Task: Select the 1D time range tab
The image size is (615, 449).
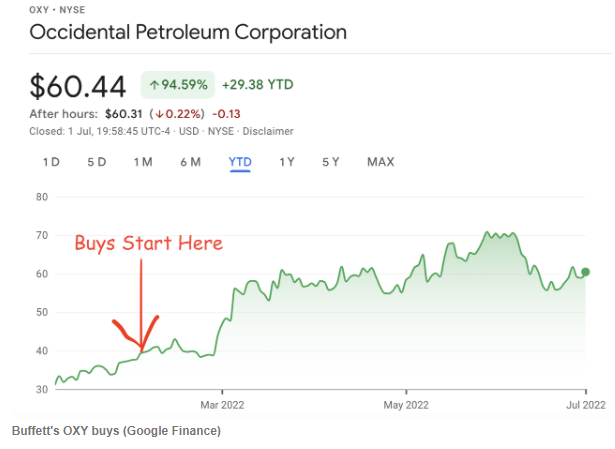Action: click(51, 162)
